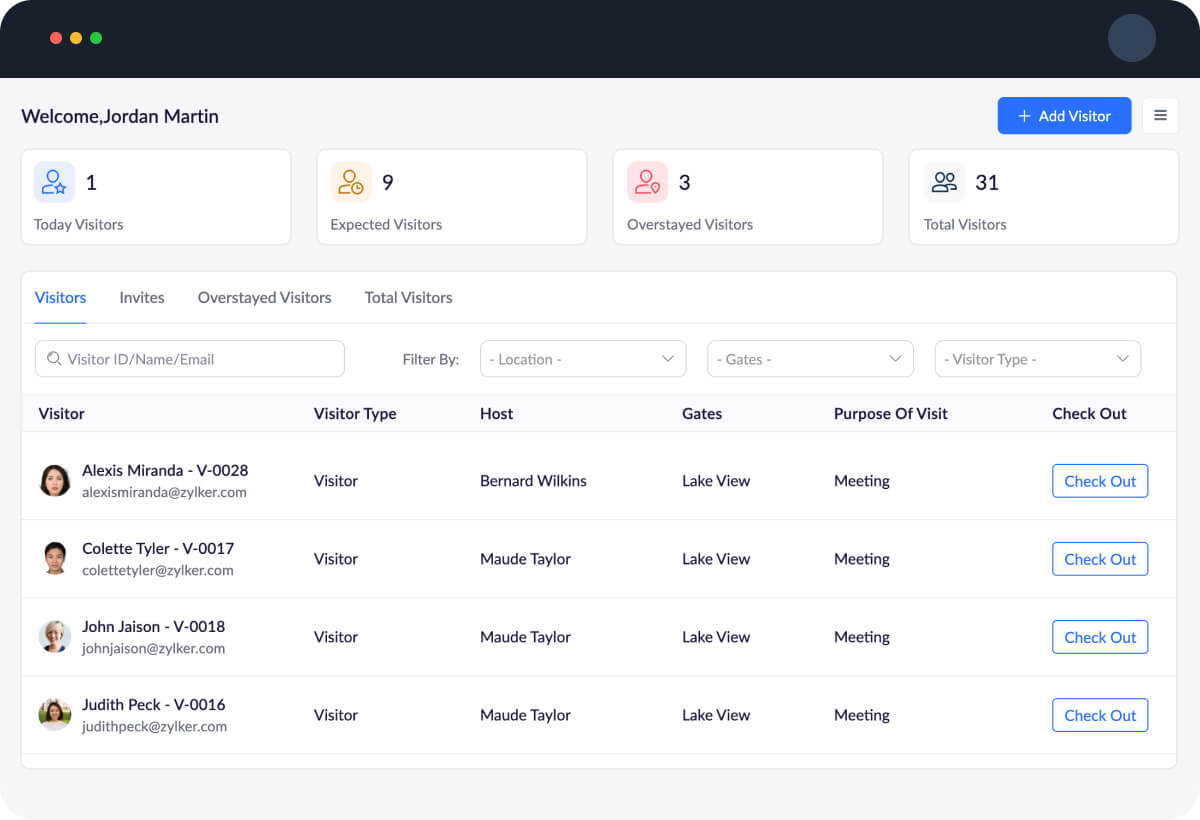This screenshot has width=1200, height=820.
Task: Click the search magnifier icon
Action: click(x=54, y=359)
